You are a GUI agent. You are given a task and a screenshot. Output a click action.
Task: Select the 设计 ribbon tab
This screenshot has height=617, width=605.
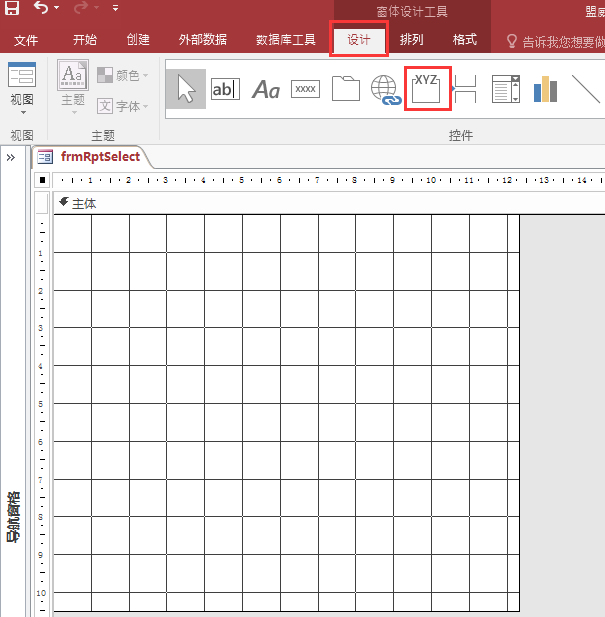pos(359,40)
